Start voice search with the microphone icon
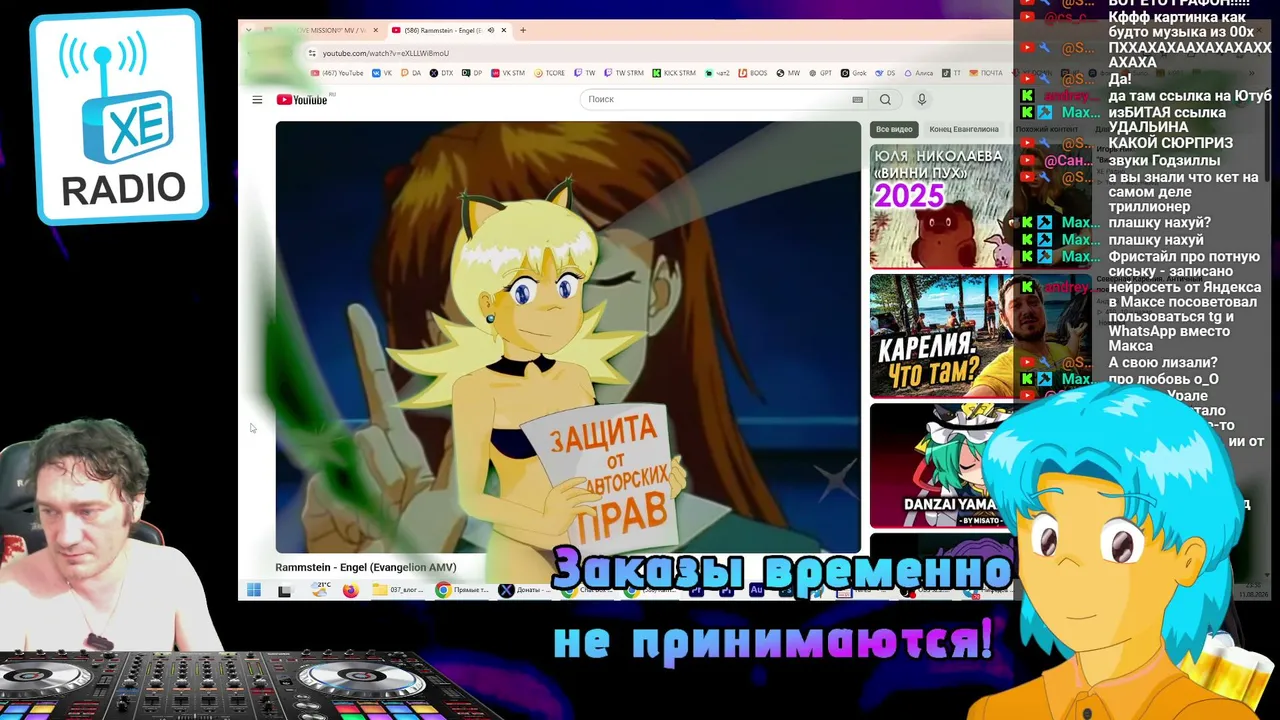This screenshot has height=720, width=1280. (x=922, y=100)
